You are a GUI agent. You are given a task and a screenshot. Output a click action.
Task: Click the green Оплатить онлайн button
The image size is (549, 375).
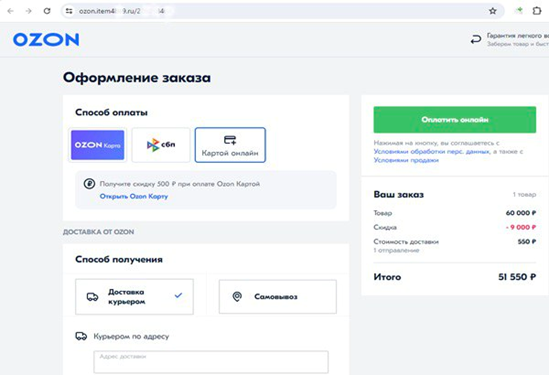click(454, 120)
